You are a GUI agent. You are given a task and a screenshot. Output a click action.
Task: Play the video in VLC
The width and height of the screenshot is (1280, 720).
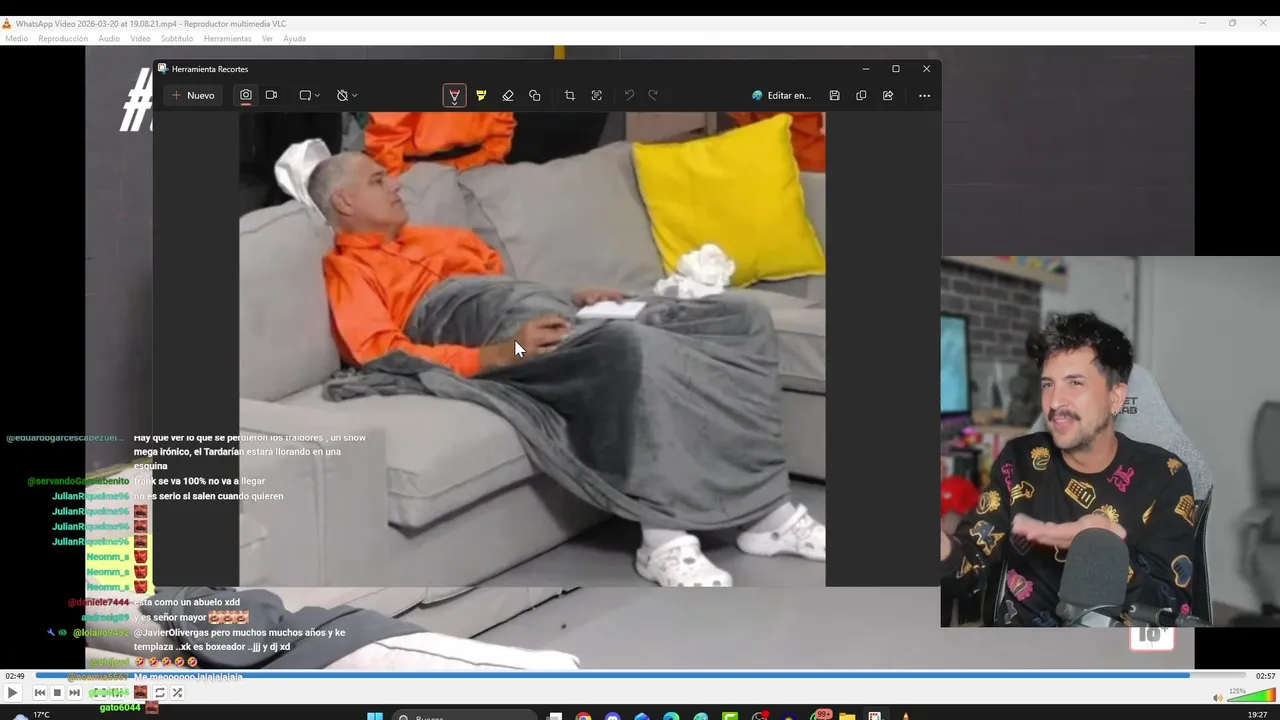click(x=12, y=692)
